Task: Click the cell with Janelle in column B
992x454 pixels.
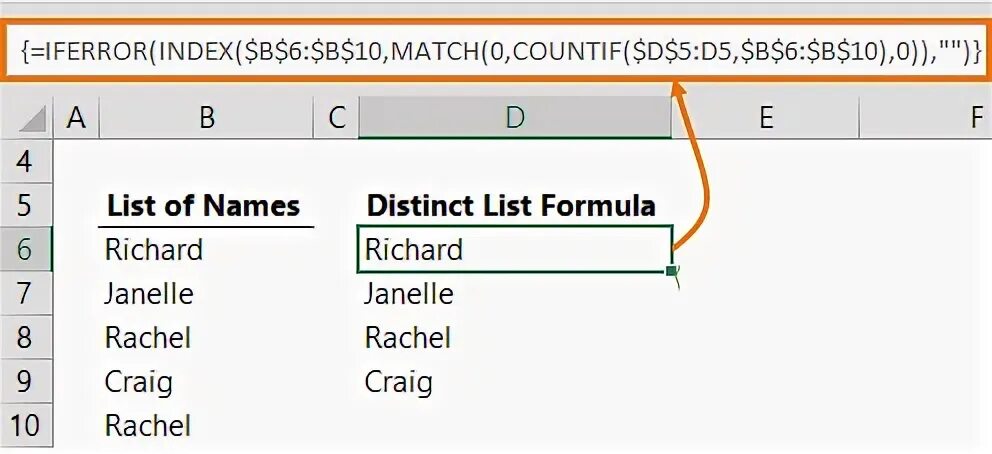Action: [x=150, y=294]
